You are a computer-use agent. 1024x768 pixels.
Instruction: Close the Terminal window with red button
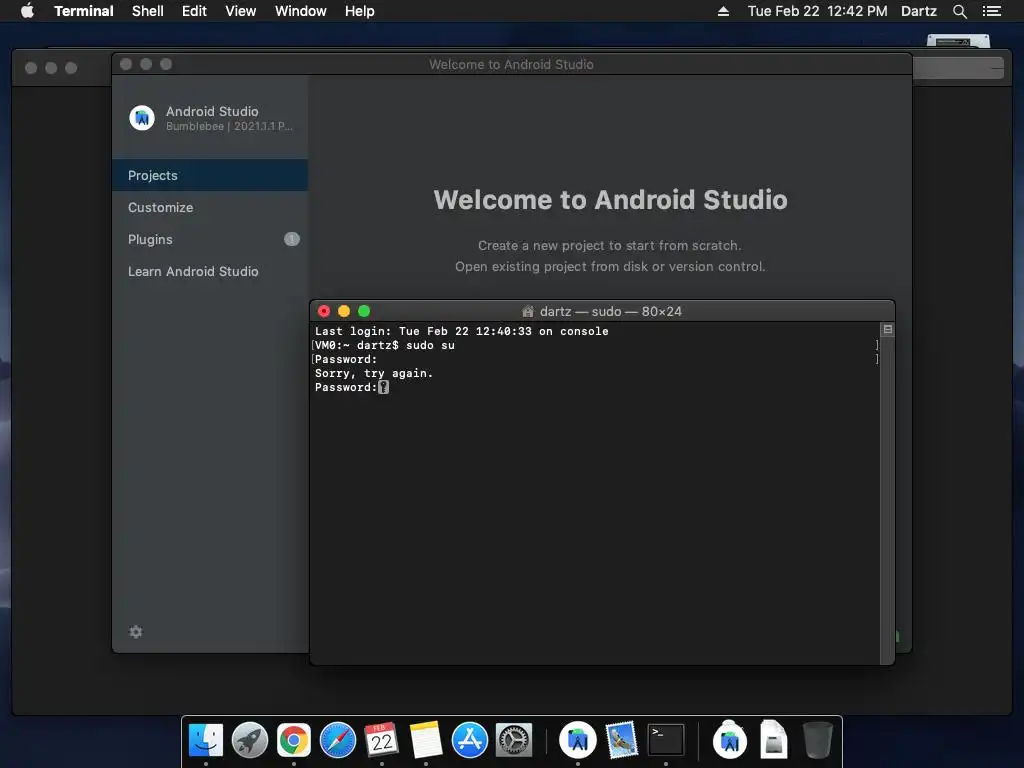[x=324, y=311]
